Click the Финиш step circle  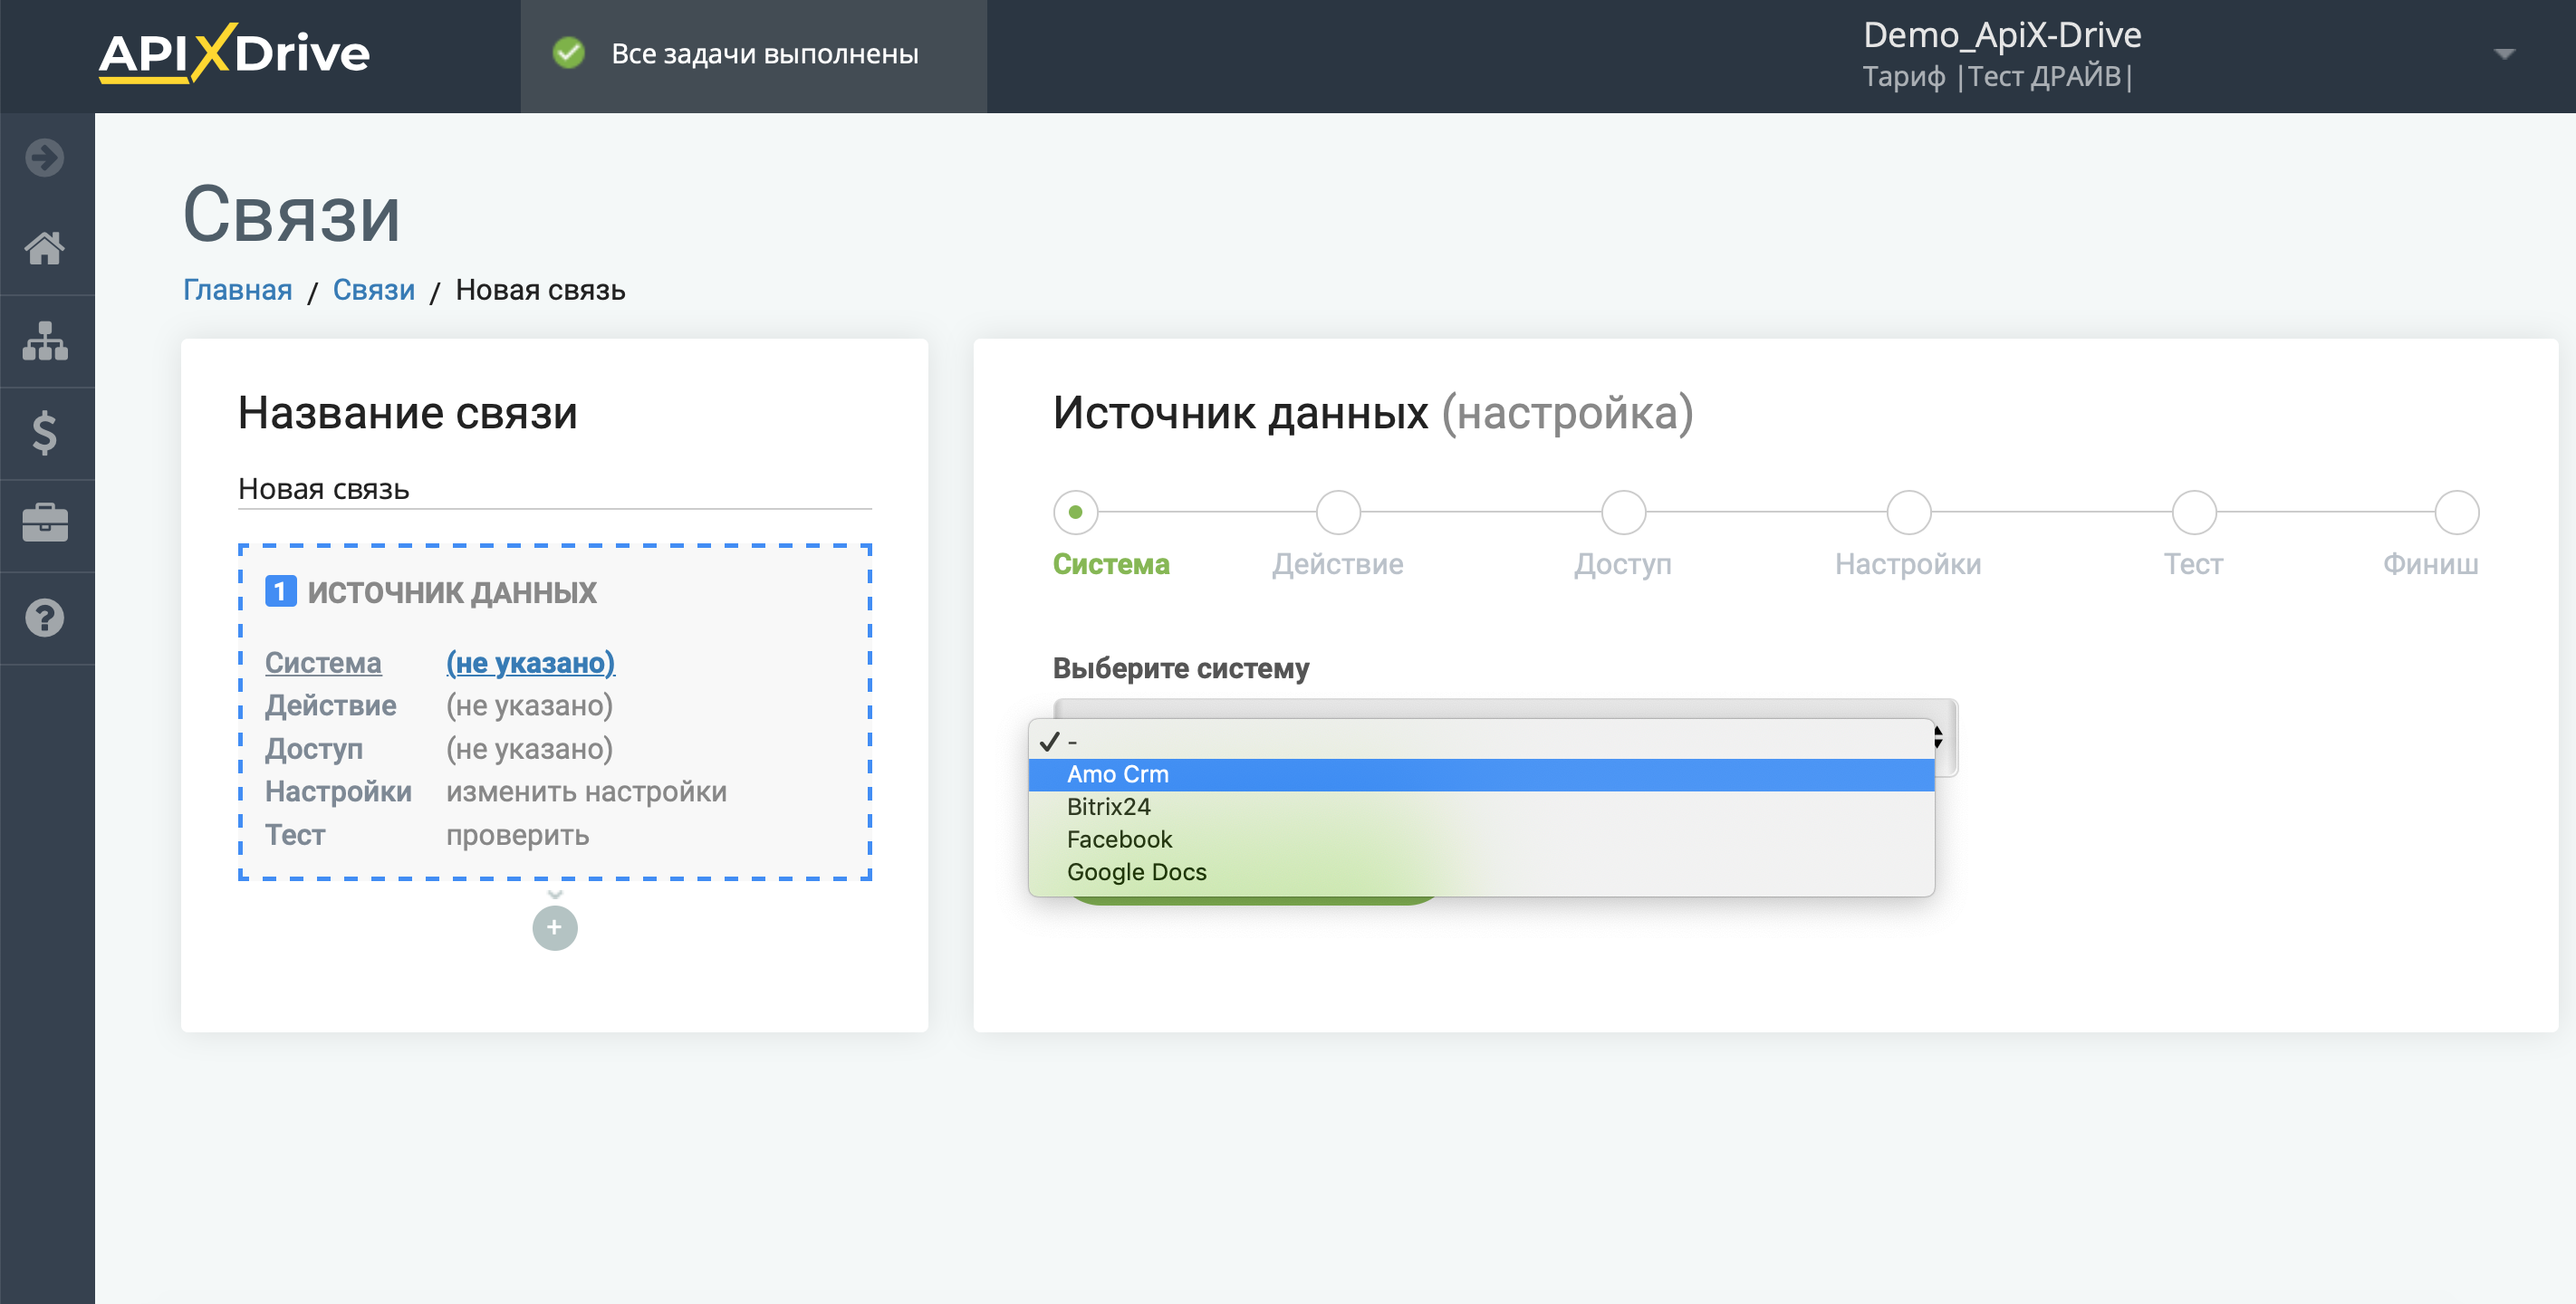[2456, 512]
